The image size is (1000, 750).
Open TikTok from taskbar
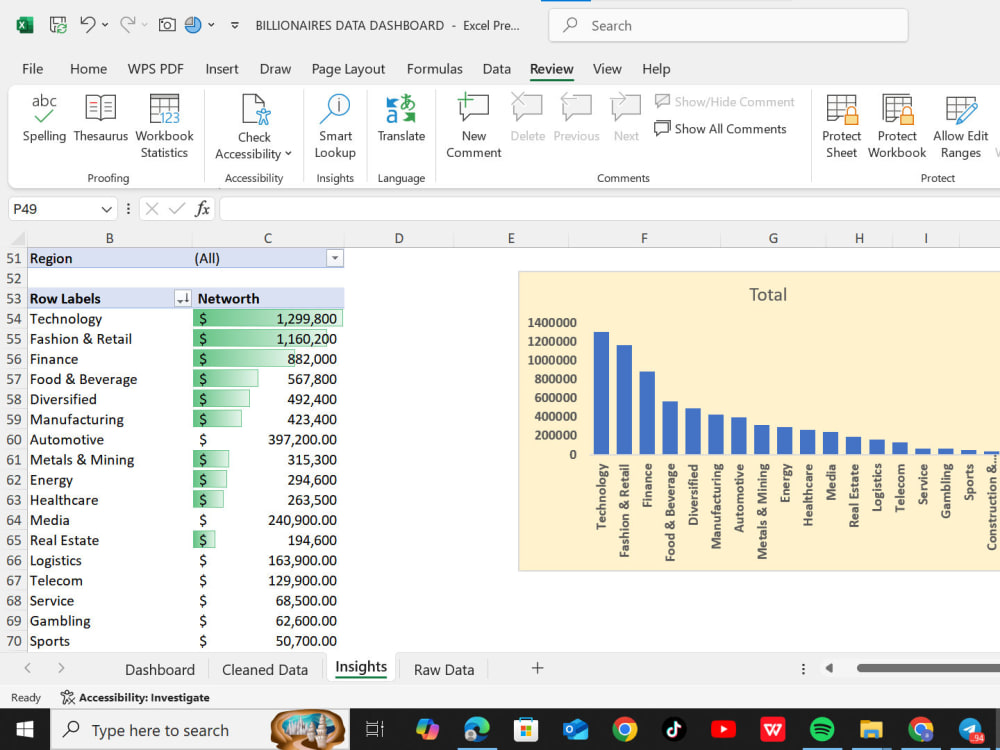(673, 729)
